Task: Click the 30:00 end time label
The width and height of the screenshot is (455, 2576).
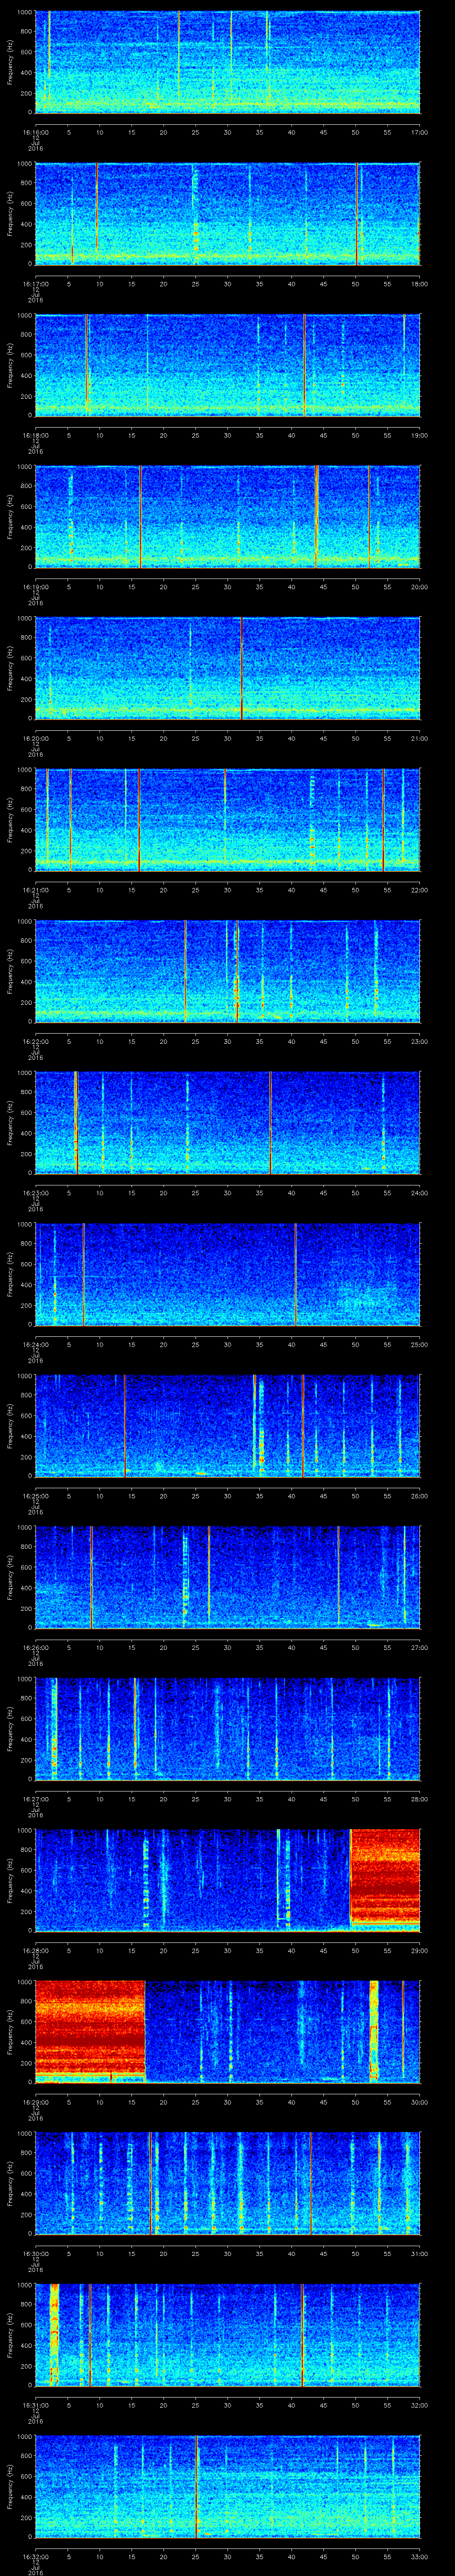Action: click(419, 2102)
